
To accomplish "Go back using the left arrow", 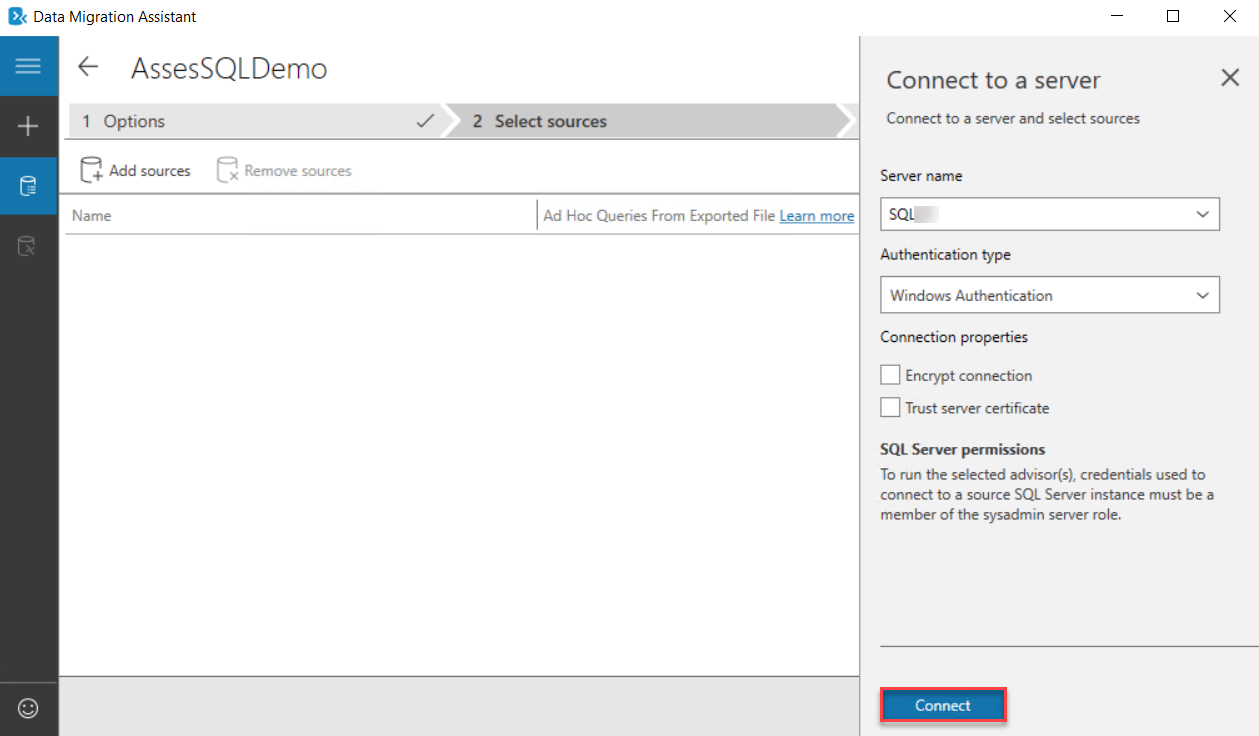I will click(89, 67).
